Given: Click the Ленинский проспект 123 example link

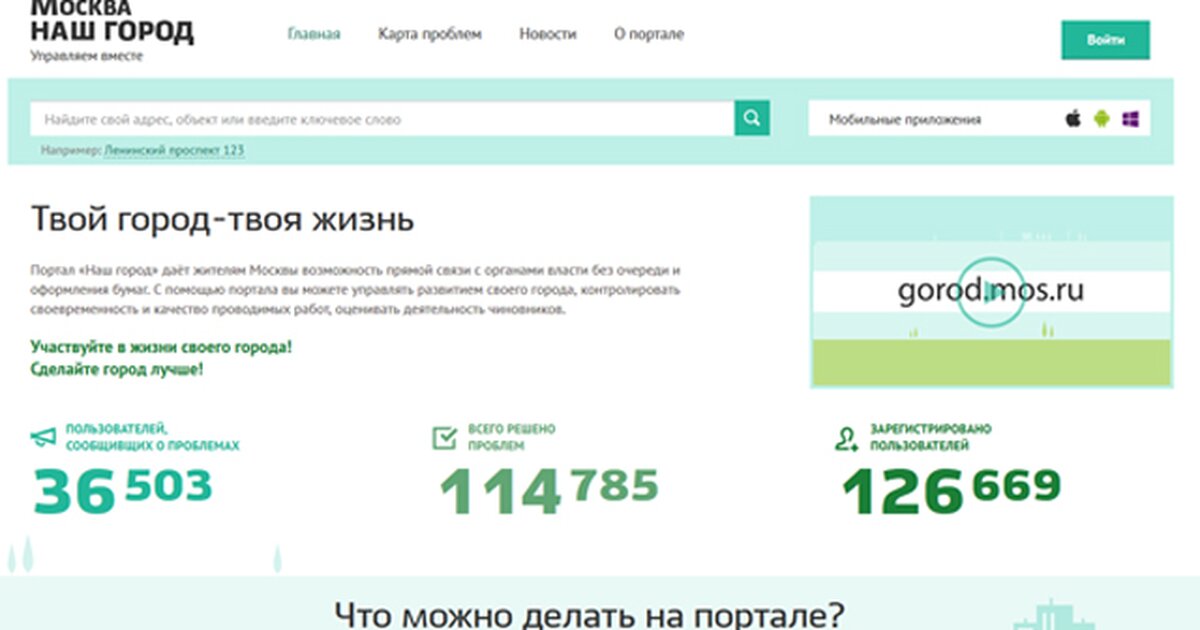Looking at the screenshot, I should [175, 150].
